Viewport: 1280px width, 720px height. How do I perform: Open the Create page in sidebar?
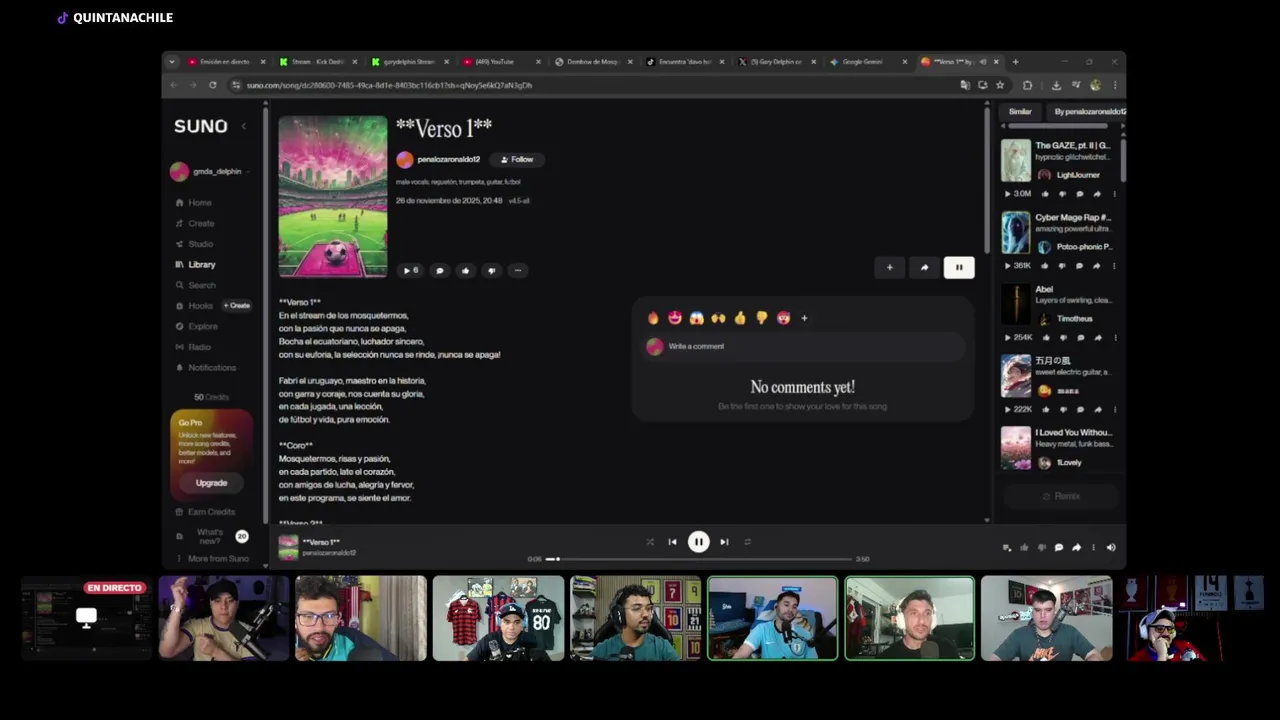click(195, 223)
